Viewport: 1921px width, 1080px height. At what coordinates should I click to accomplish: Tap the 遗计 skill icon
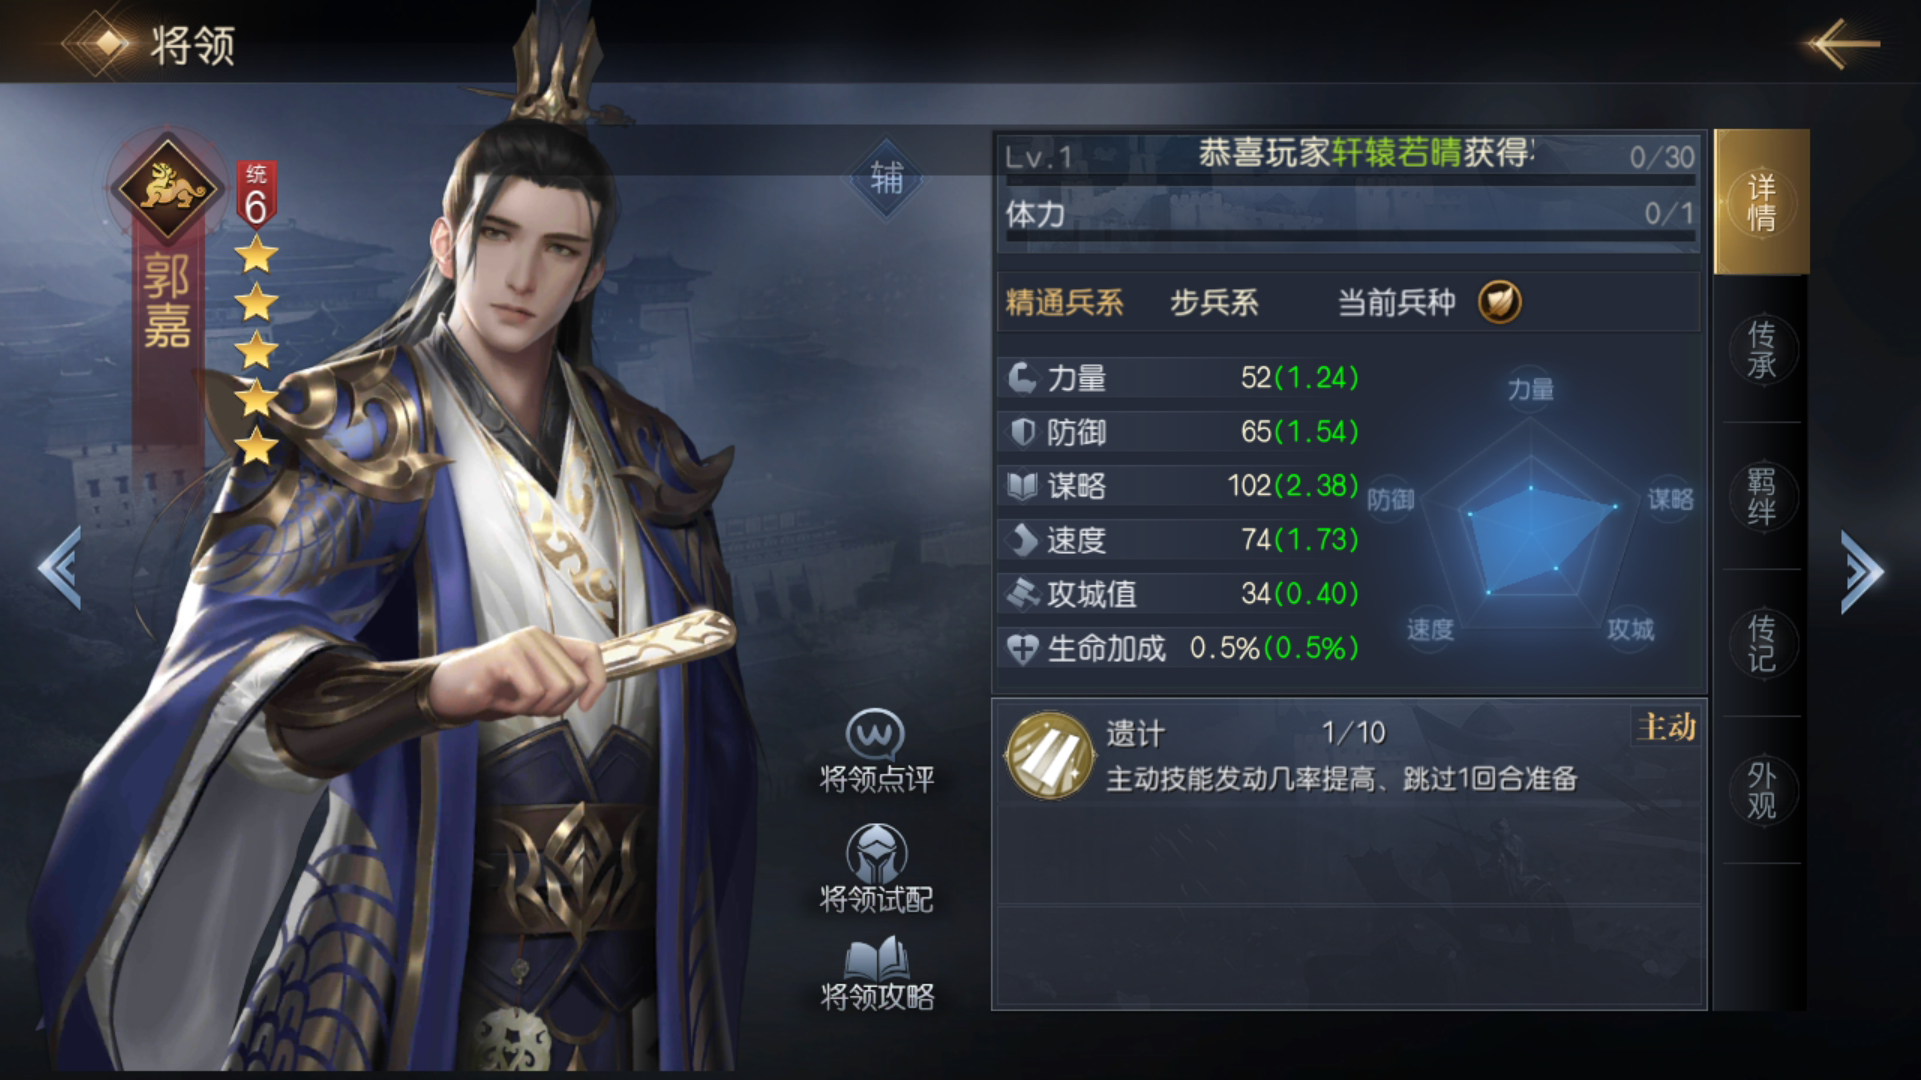point(1048,756)
